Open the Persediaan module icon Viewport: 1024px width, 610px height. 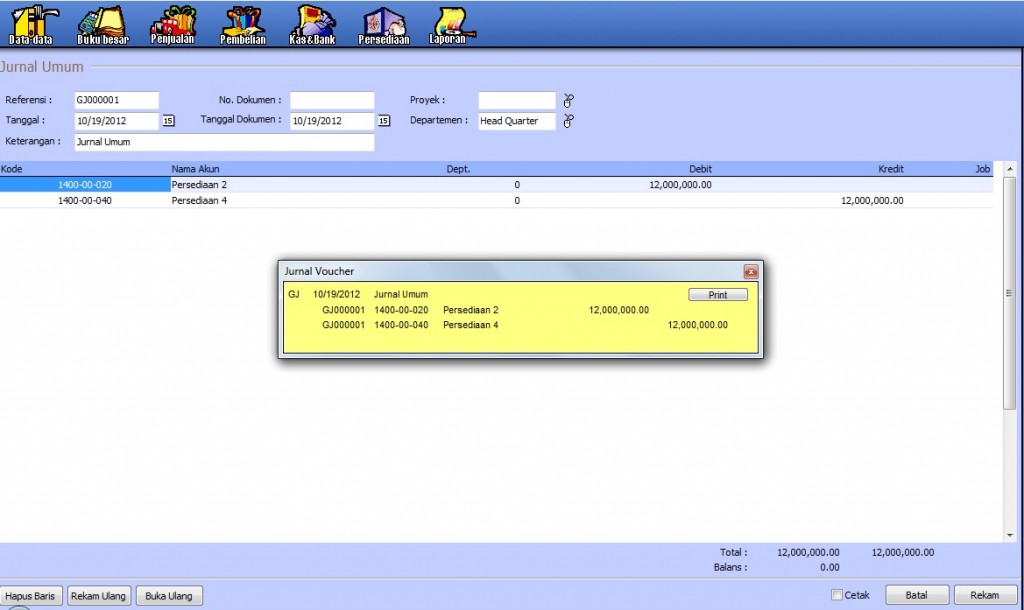[384, 25]
